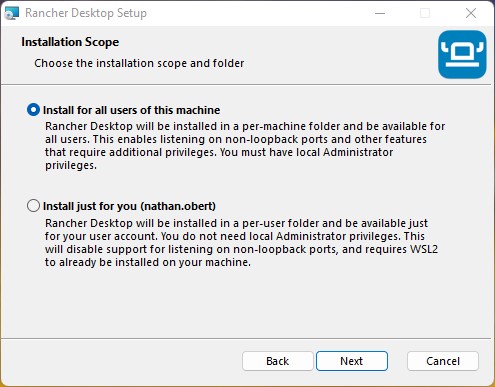Click the Rancher Desktop logo icon
495x387 pixels.
(462, 55)
